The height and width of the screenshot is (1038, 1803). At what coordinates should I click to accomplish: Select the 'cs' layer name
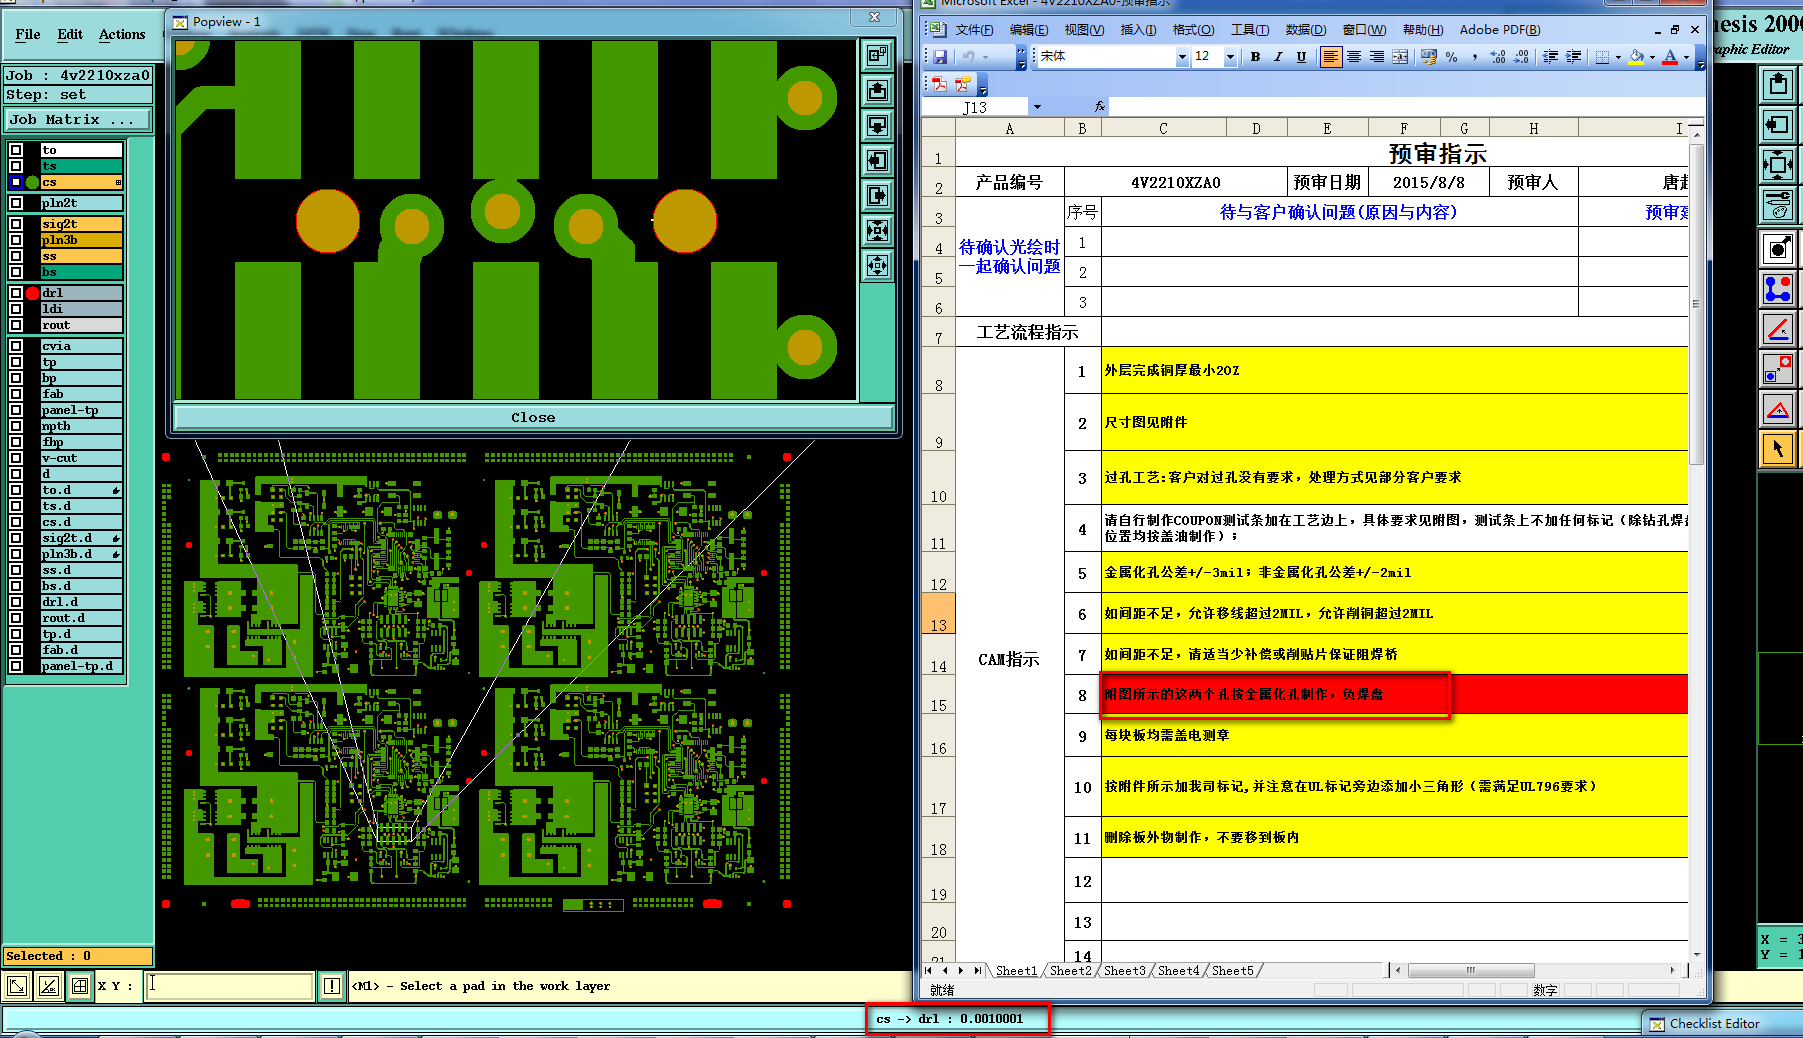81,182
